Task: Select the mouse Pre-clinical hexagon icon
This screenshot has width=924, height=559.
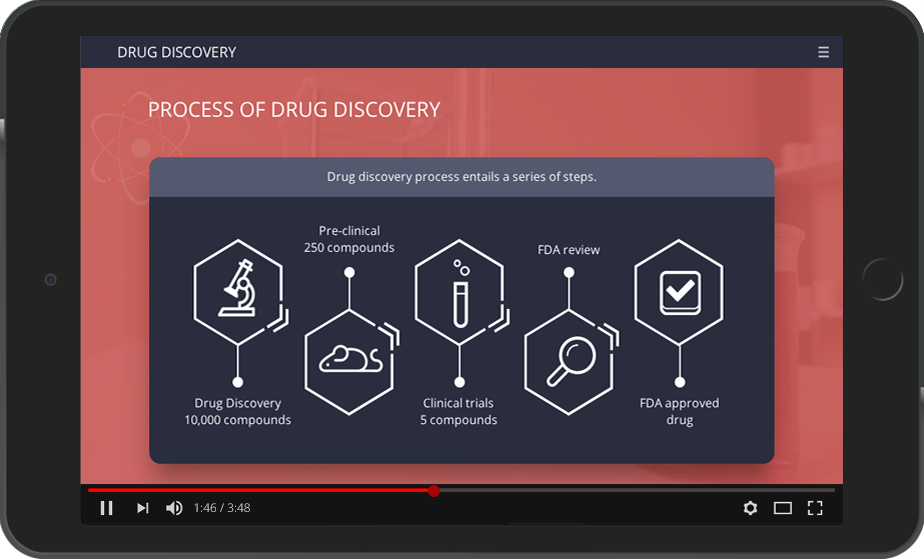Action: pyautogui.click(x=349, y=360)
